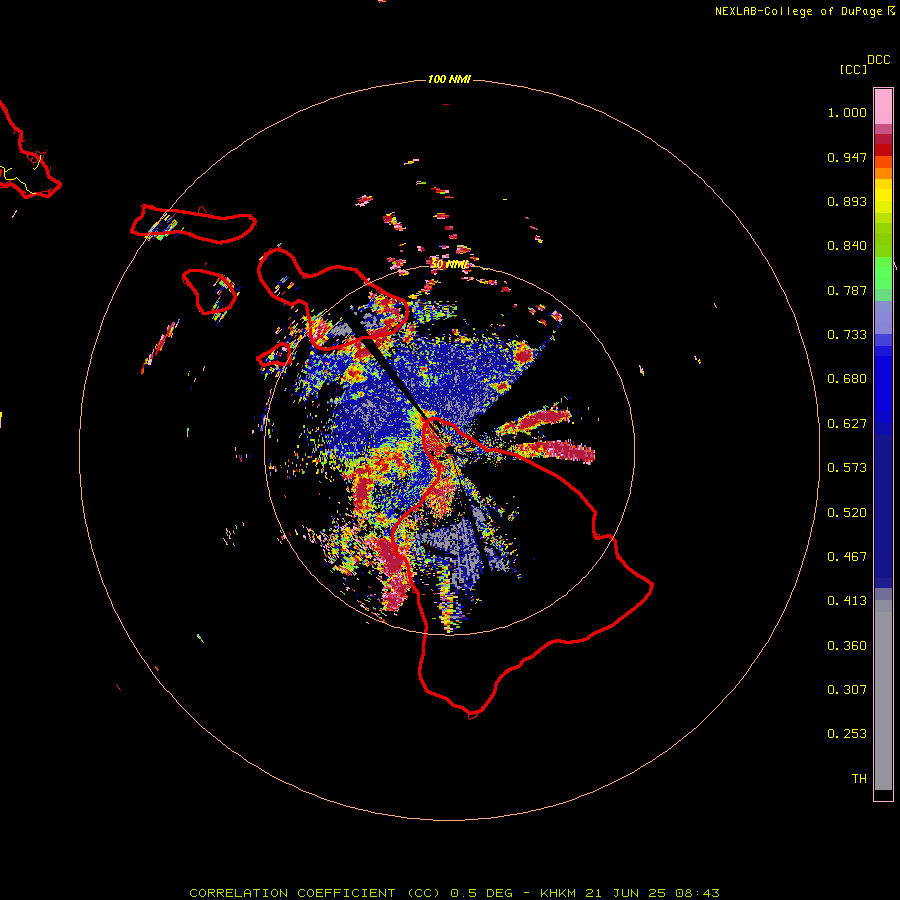Image resolution: width=900 pixels, height=900 pixels.
Task: Click the KHKM station identifier in caption
Action: (x=558, y=893)
